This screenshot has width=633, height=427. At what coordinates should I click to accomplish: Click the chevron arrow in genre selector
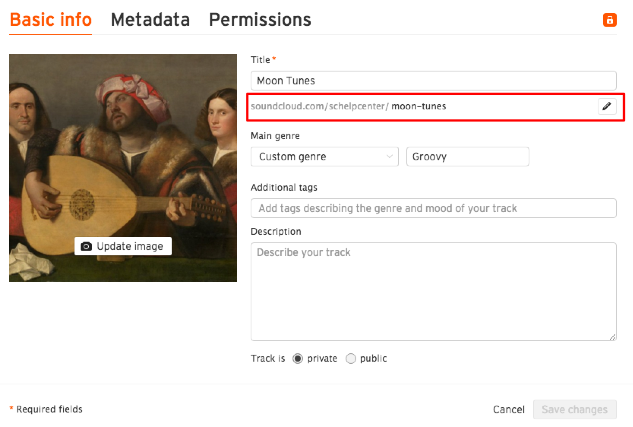[390, 156]
